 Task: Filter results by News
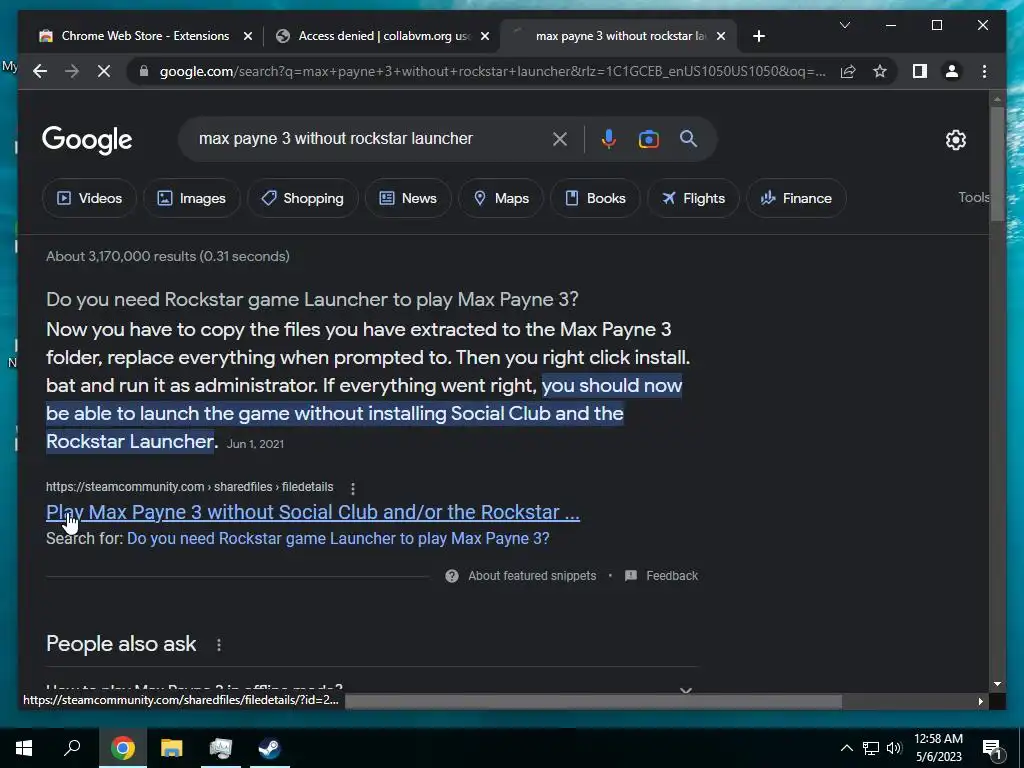click(x=408, y=198)
